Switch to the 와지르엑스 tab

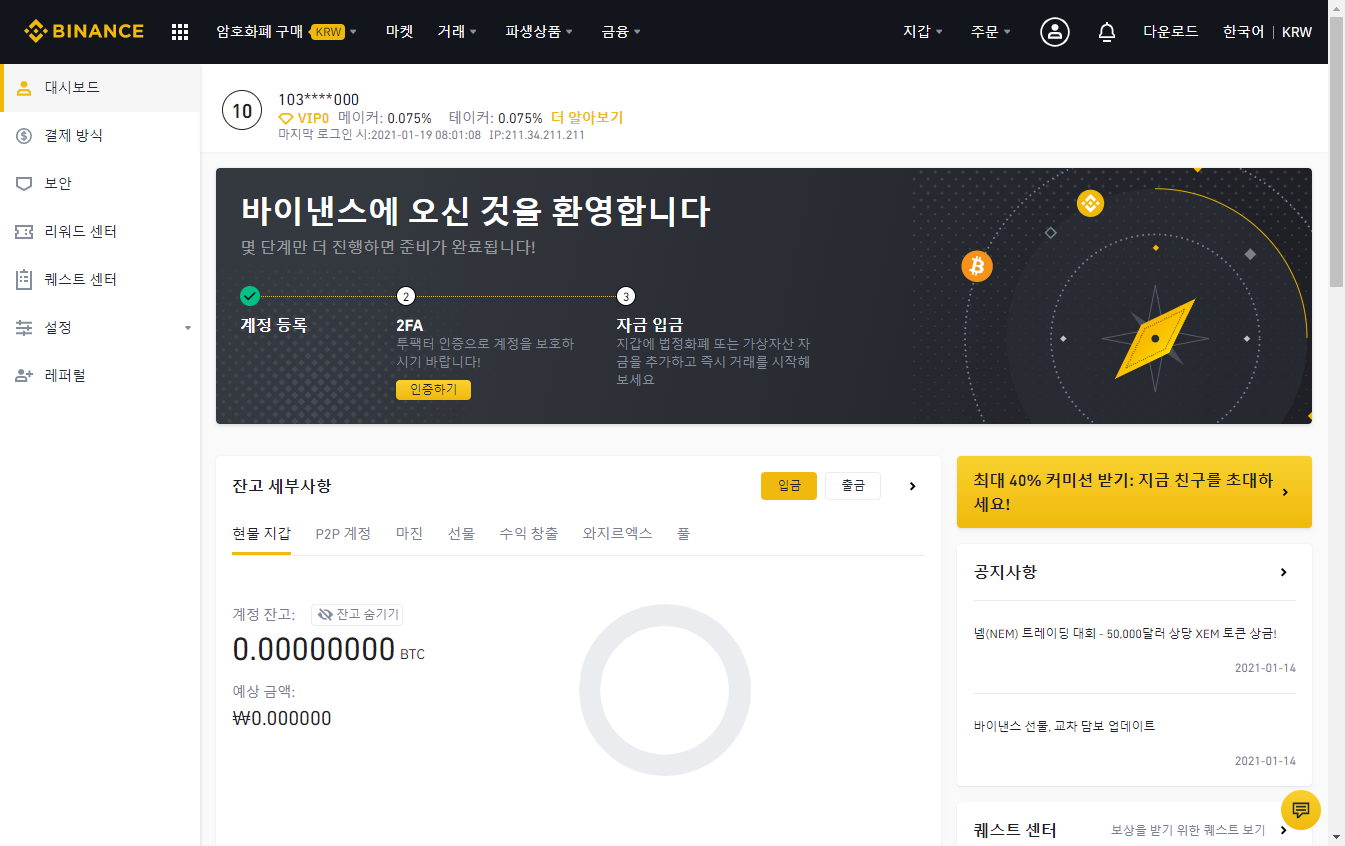(617, 534)
